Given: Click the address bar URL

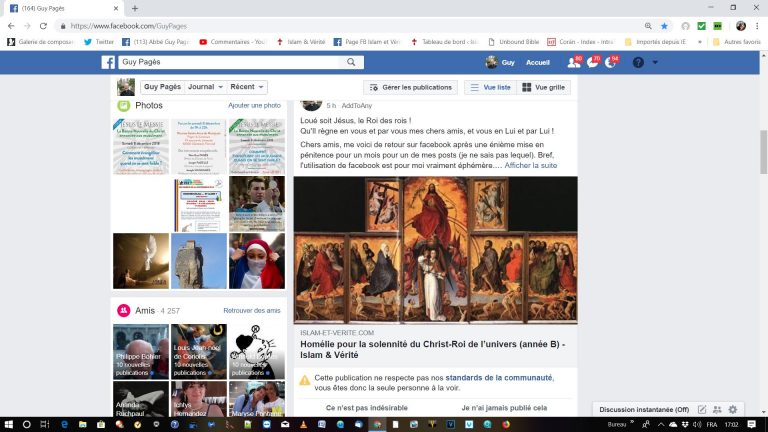Looking at the screenshot, I should [x=129, y=26].
